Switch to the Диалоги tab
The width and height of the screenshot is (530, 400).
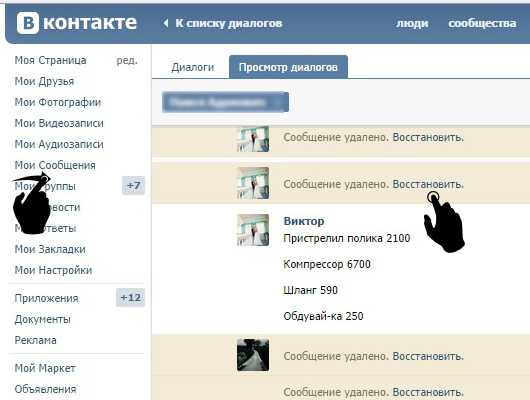tap(193, 67)
